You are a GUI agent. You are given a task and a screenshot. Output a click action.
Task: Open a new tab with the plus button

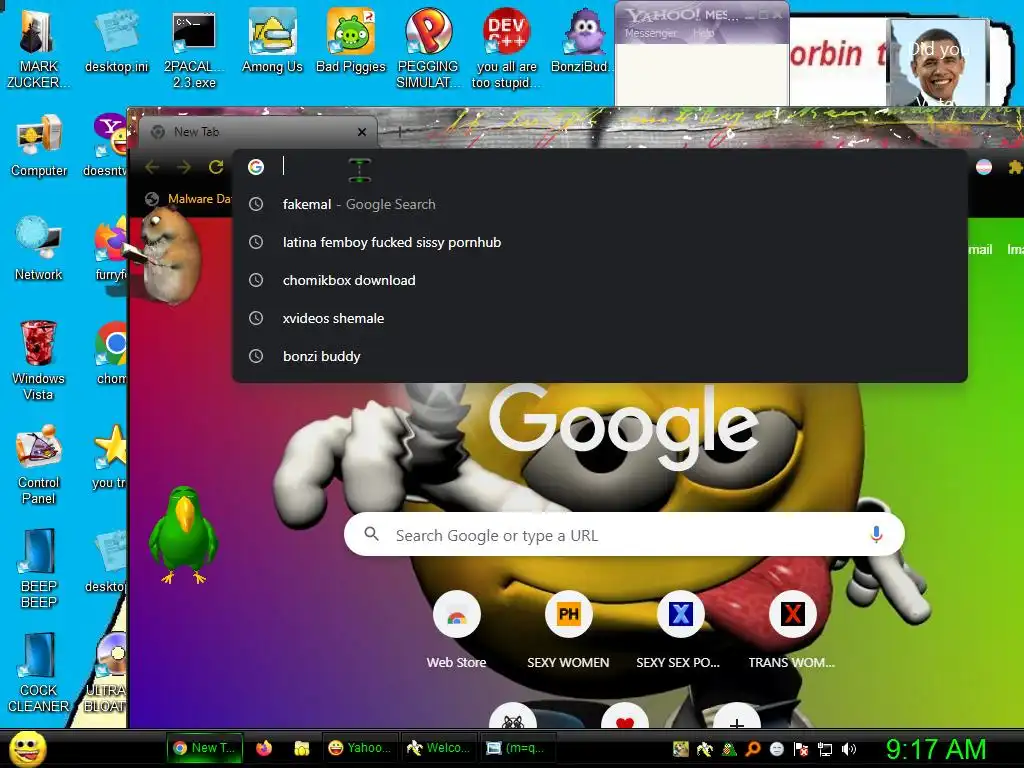[x=400, y=132]
